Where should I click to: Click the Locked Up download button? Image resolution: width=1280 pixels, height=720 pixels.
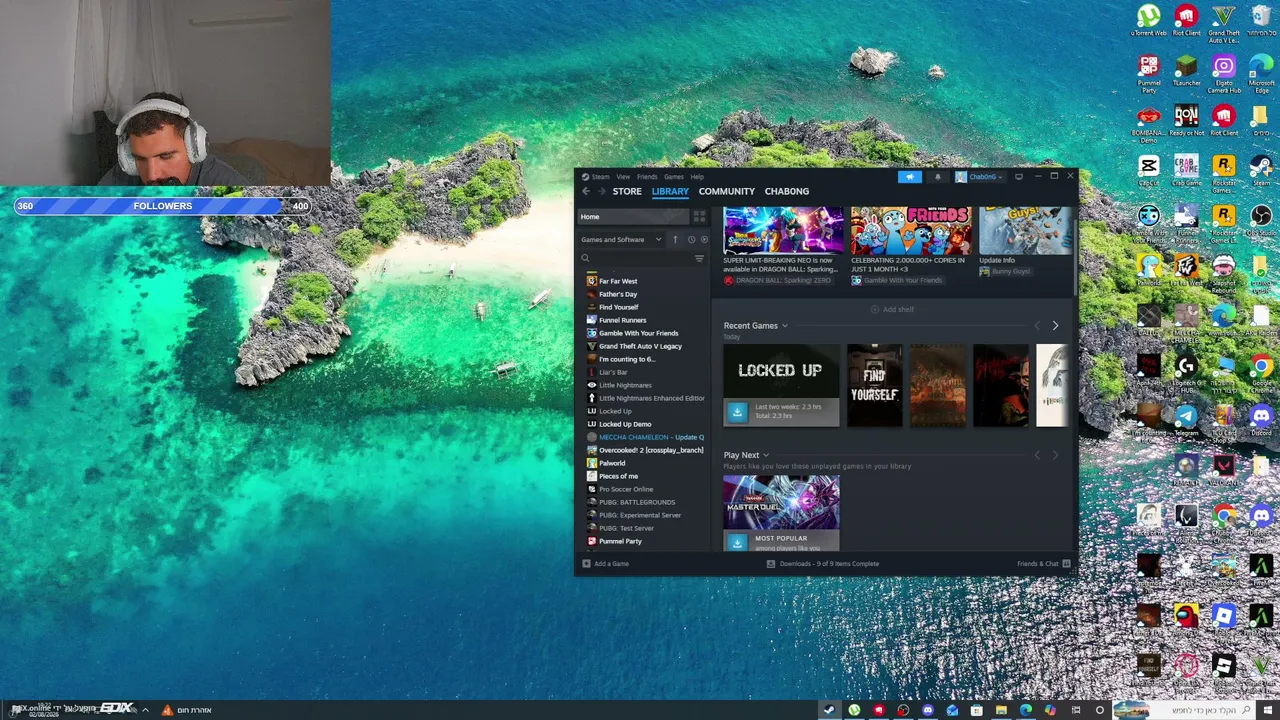(737, 412)
